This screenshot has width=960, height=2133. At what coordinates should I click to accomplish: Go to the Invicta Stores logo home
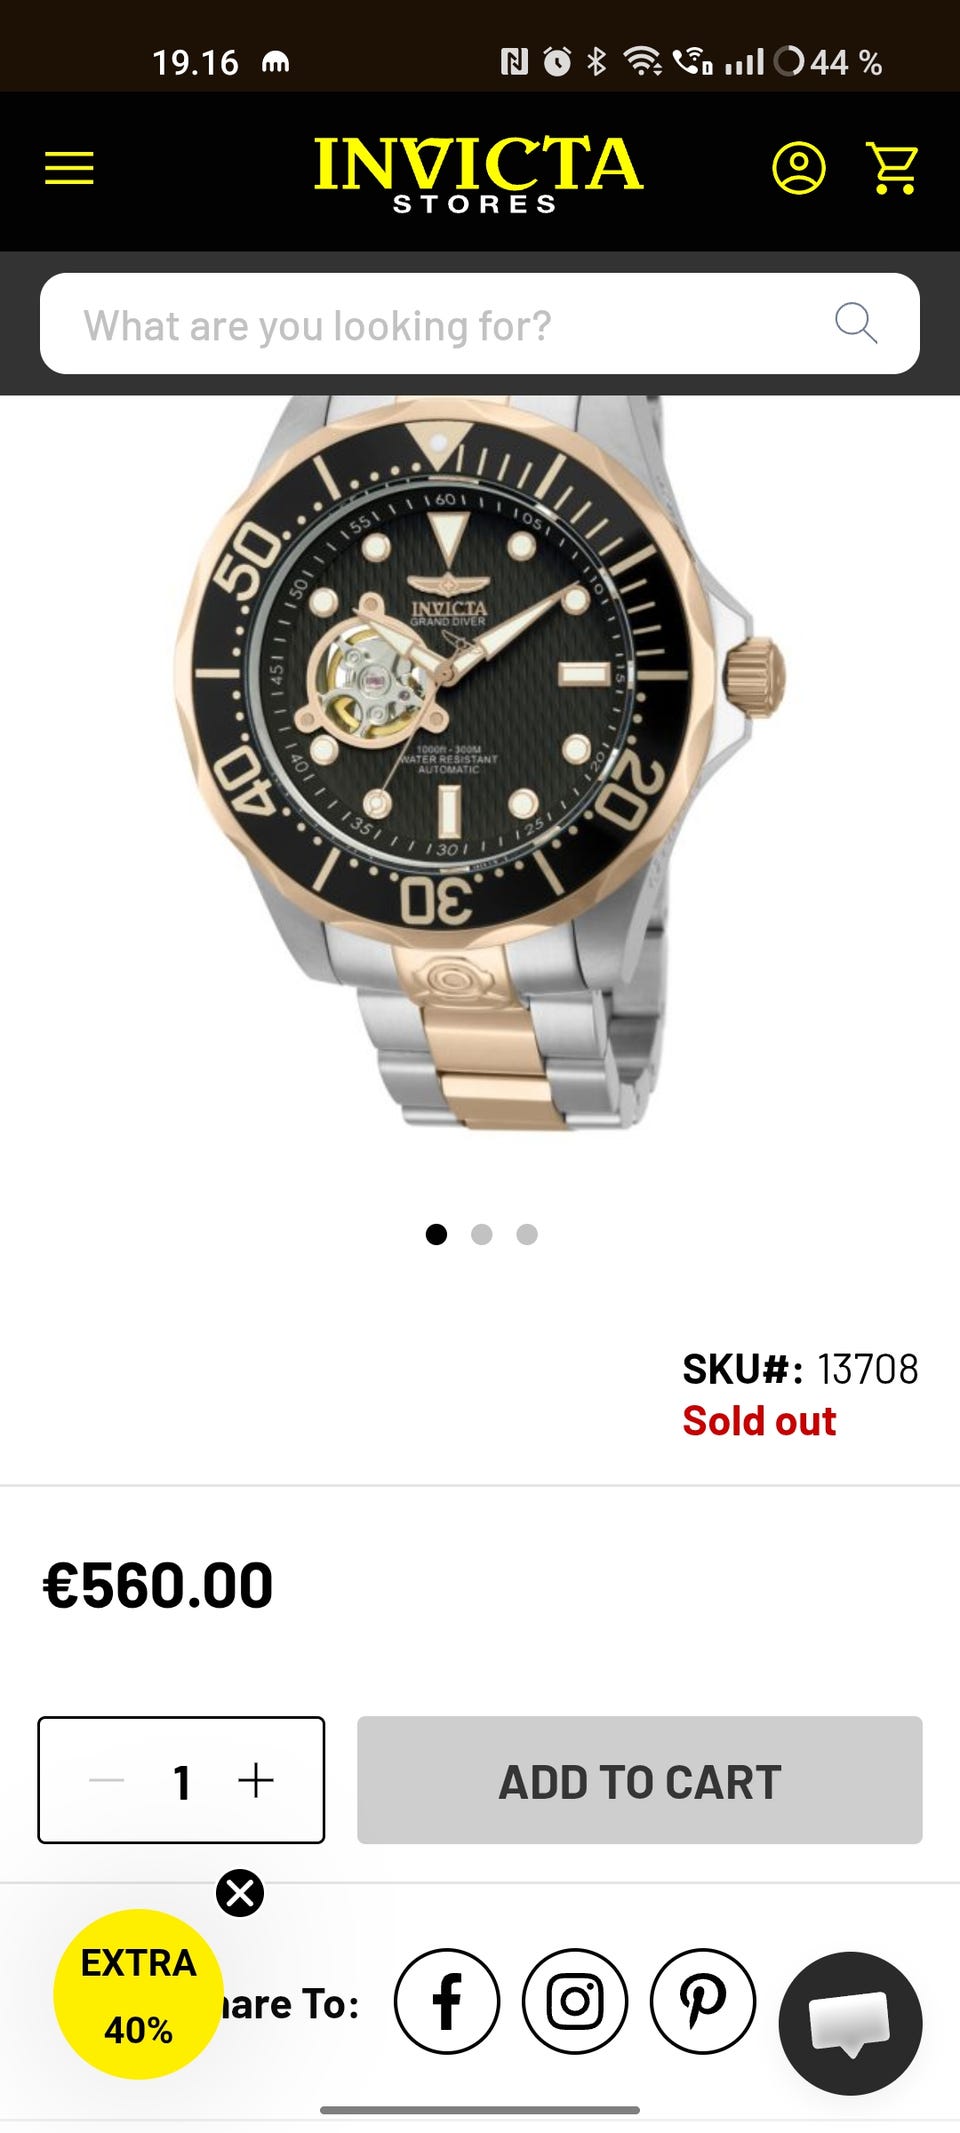(477, 174)
